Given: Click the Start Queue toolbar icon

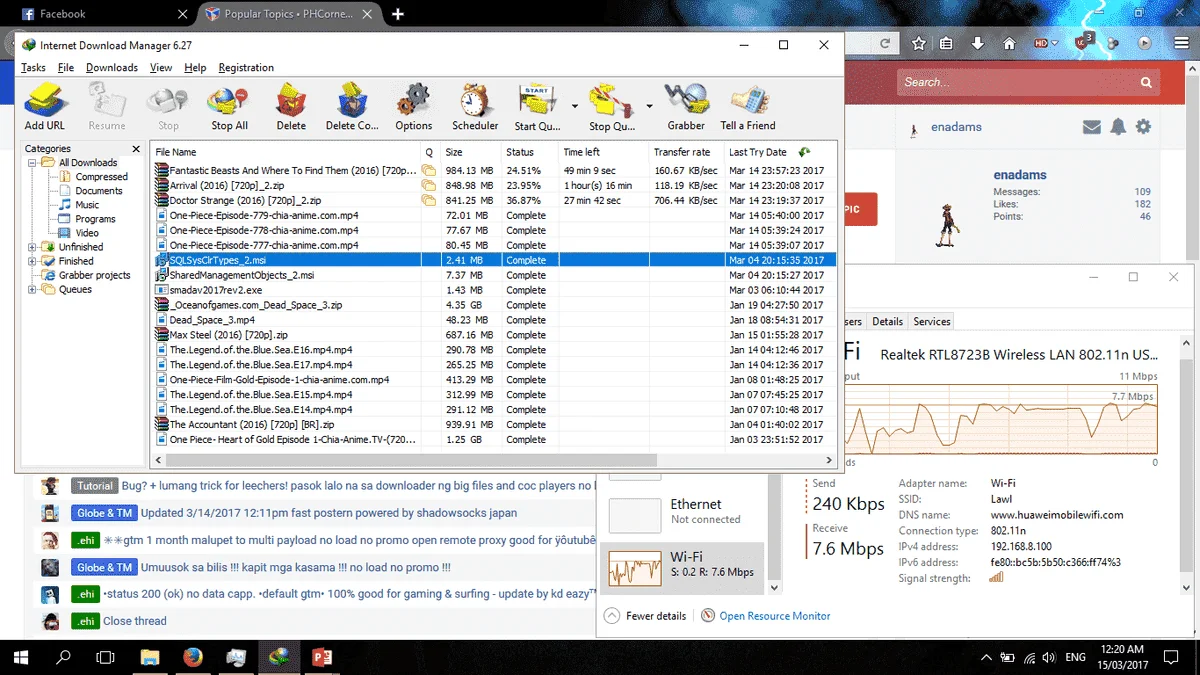Looking at the screenshot, I should click(538, 108).
